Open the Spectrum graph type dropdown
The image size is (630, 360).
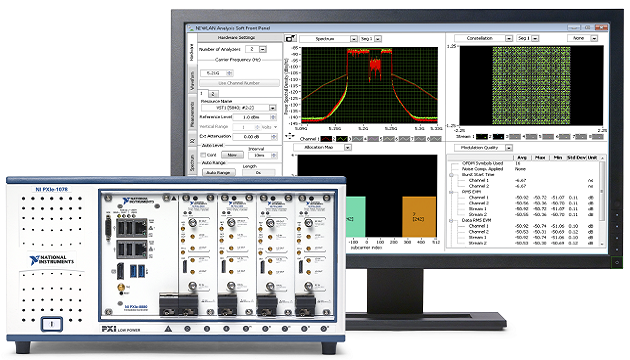[353, 39]
